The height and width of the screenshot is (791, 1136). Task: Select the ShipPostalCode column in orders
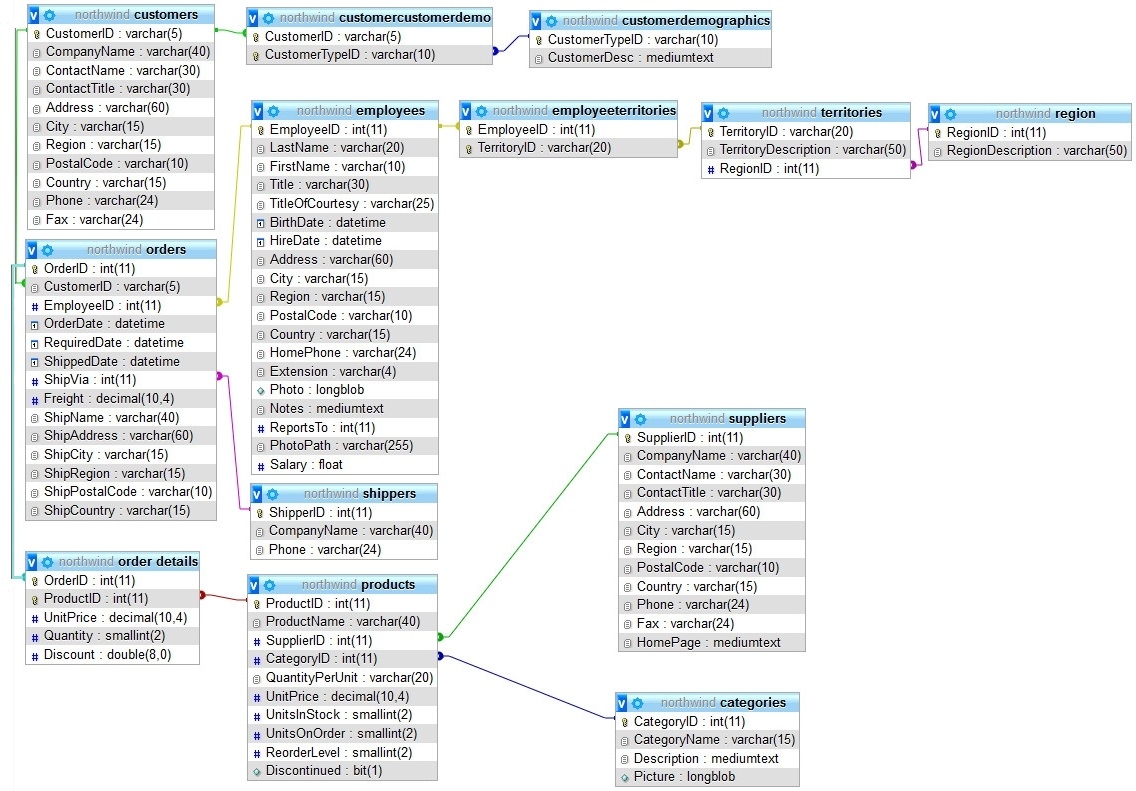coord(121,492)
